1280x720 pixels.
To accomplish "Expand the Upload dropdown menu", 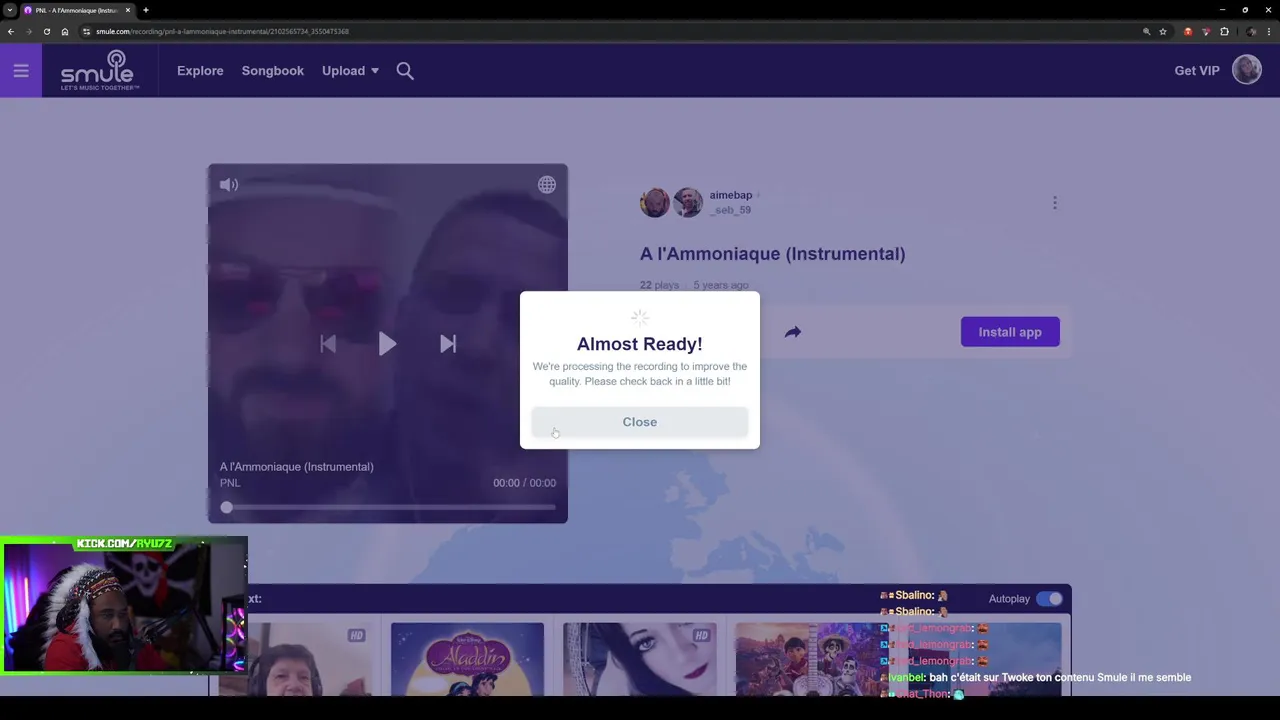I will [x=350, y=71].
